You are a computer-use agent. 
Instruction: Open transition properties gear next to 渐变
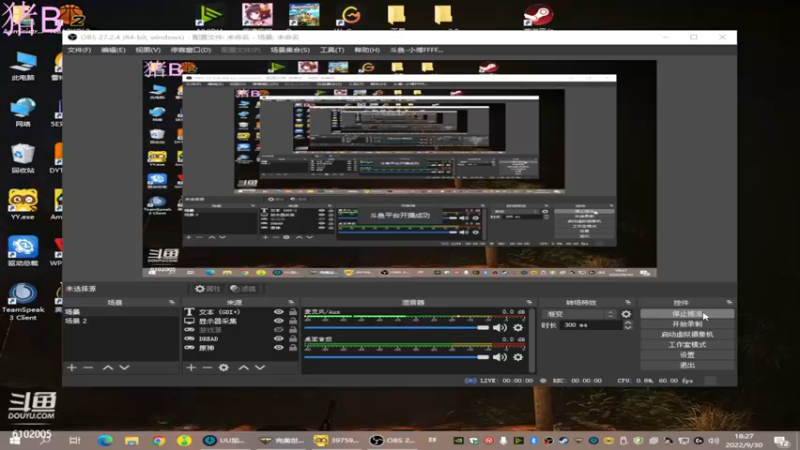(x=626, y=314)
